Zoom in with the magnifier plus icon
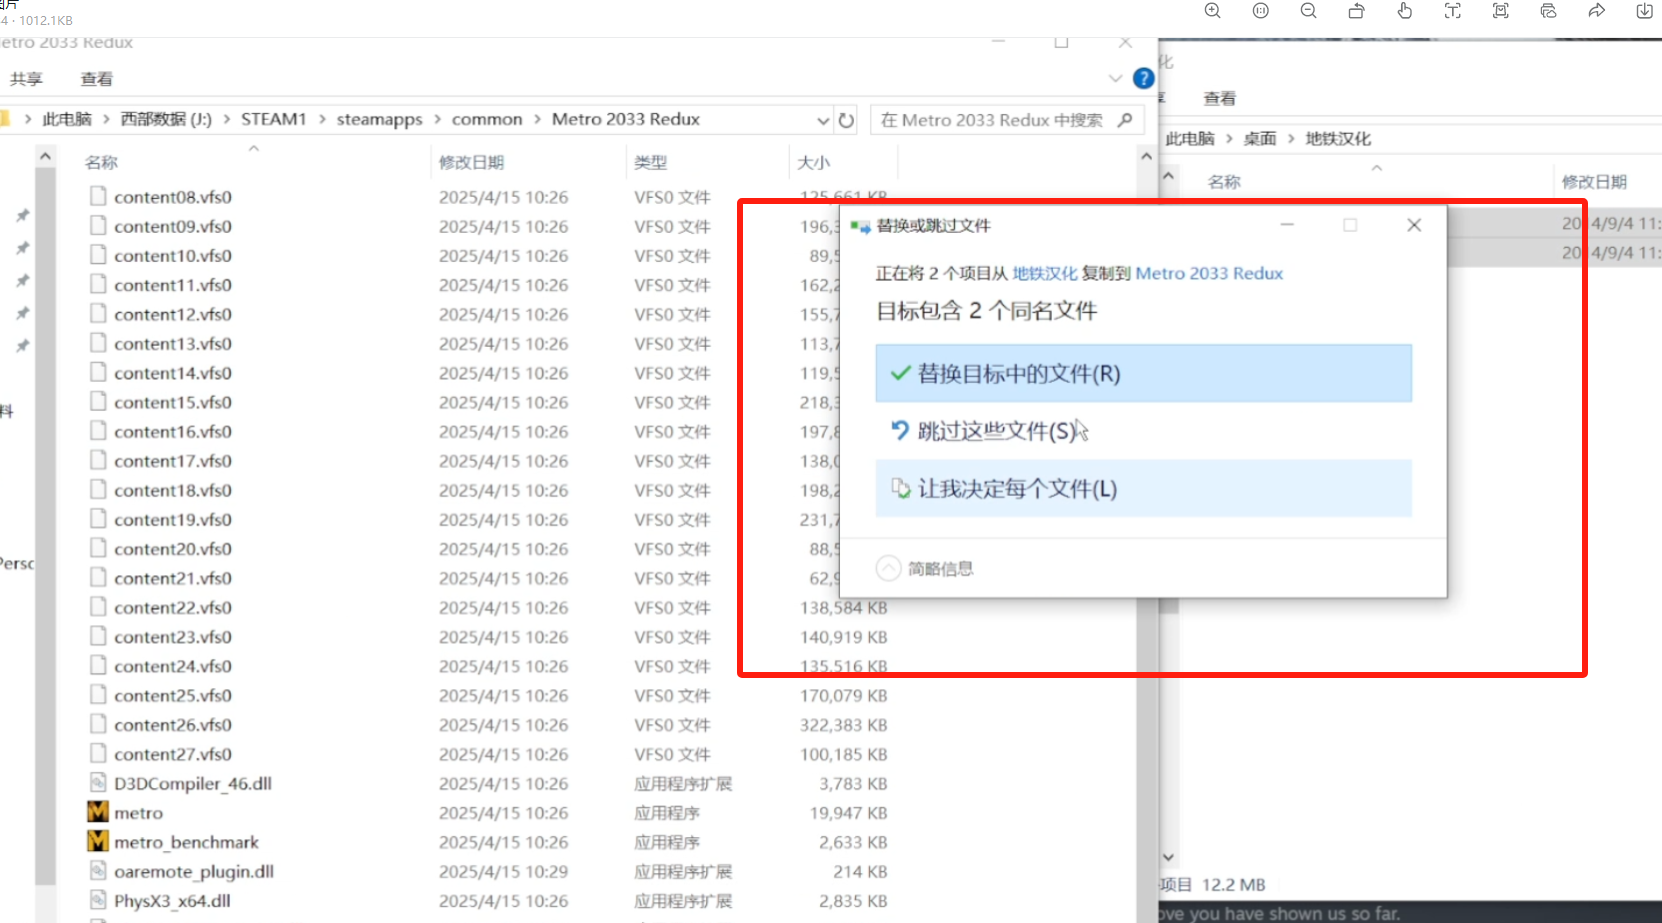This screenshot has height=923, width=1662. tap(1212, 11)
